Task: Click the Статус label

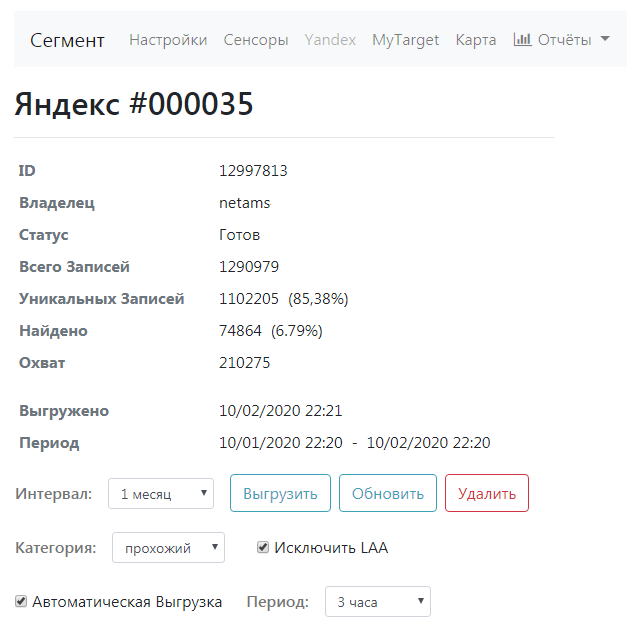Action: tap(44, 234)
